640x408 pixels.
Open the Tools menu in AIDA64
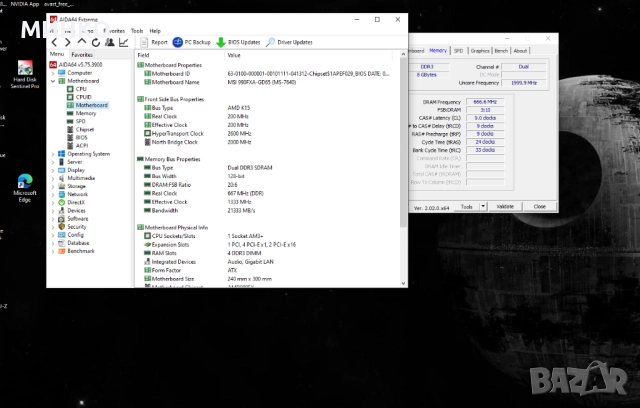[x=137, y=31]
